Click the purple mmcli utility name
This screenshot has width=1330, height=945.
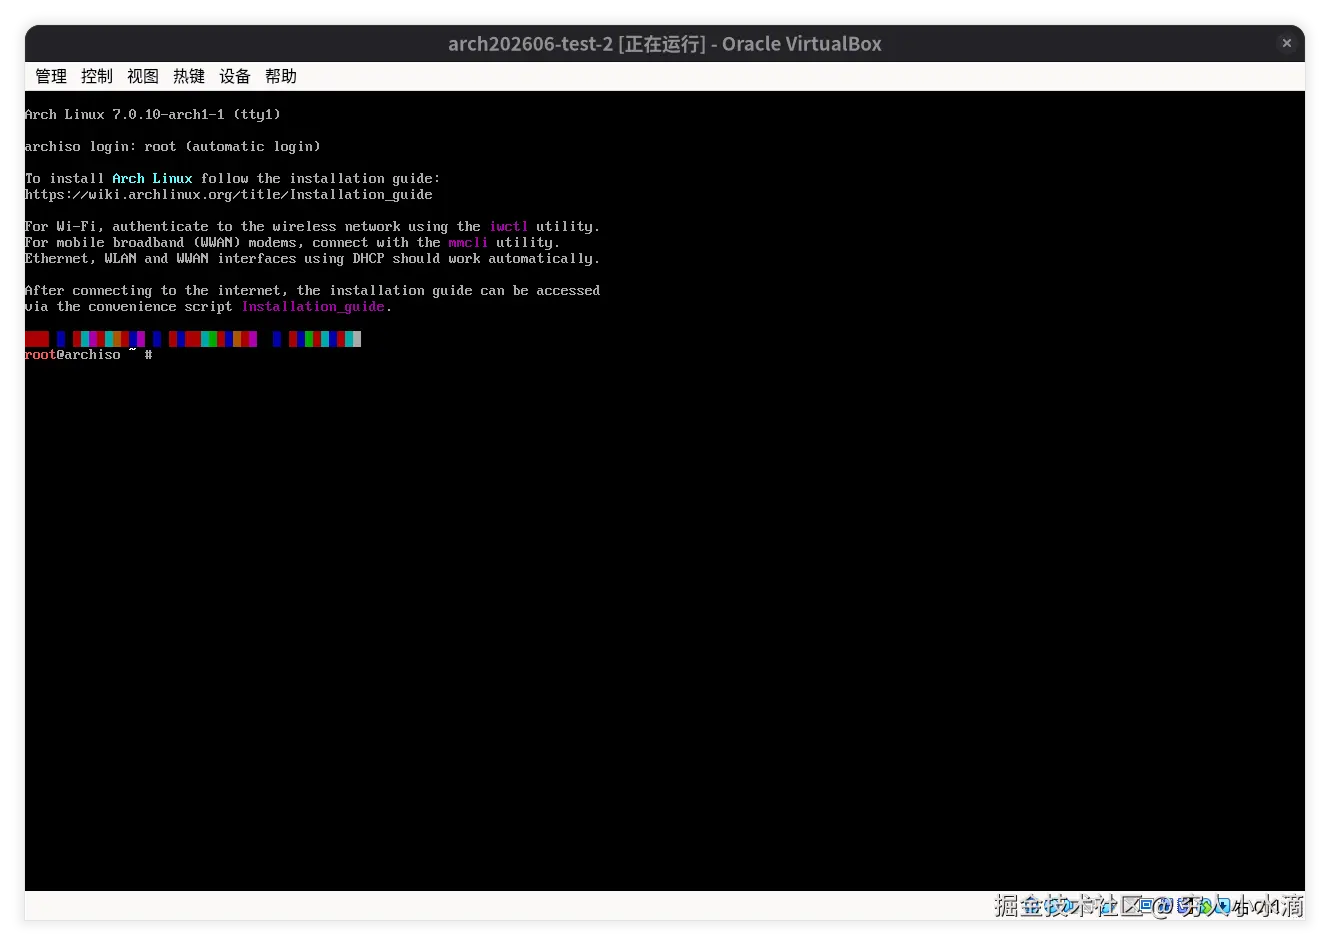(468, 243)
